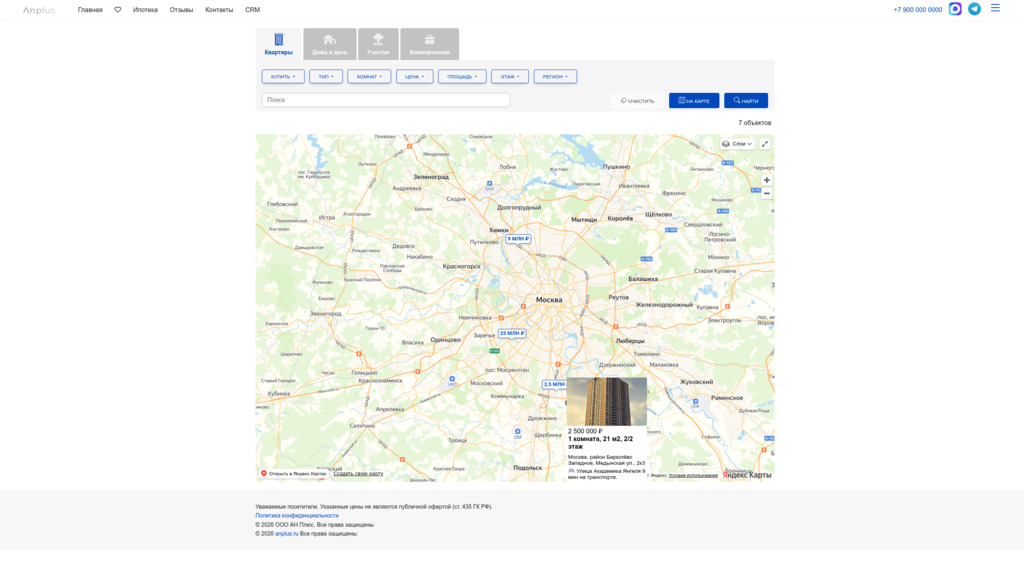Switch to the Коммерческая tab
This screenshot has width=1024, height=579.
pos(429,45)
